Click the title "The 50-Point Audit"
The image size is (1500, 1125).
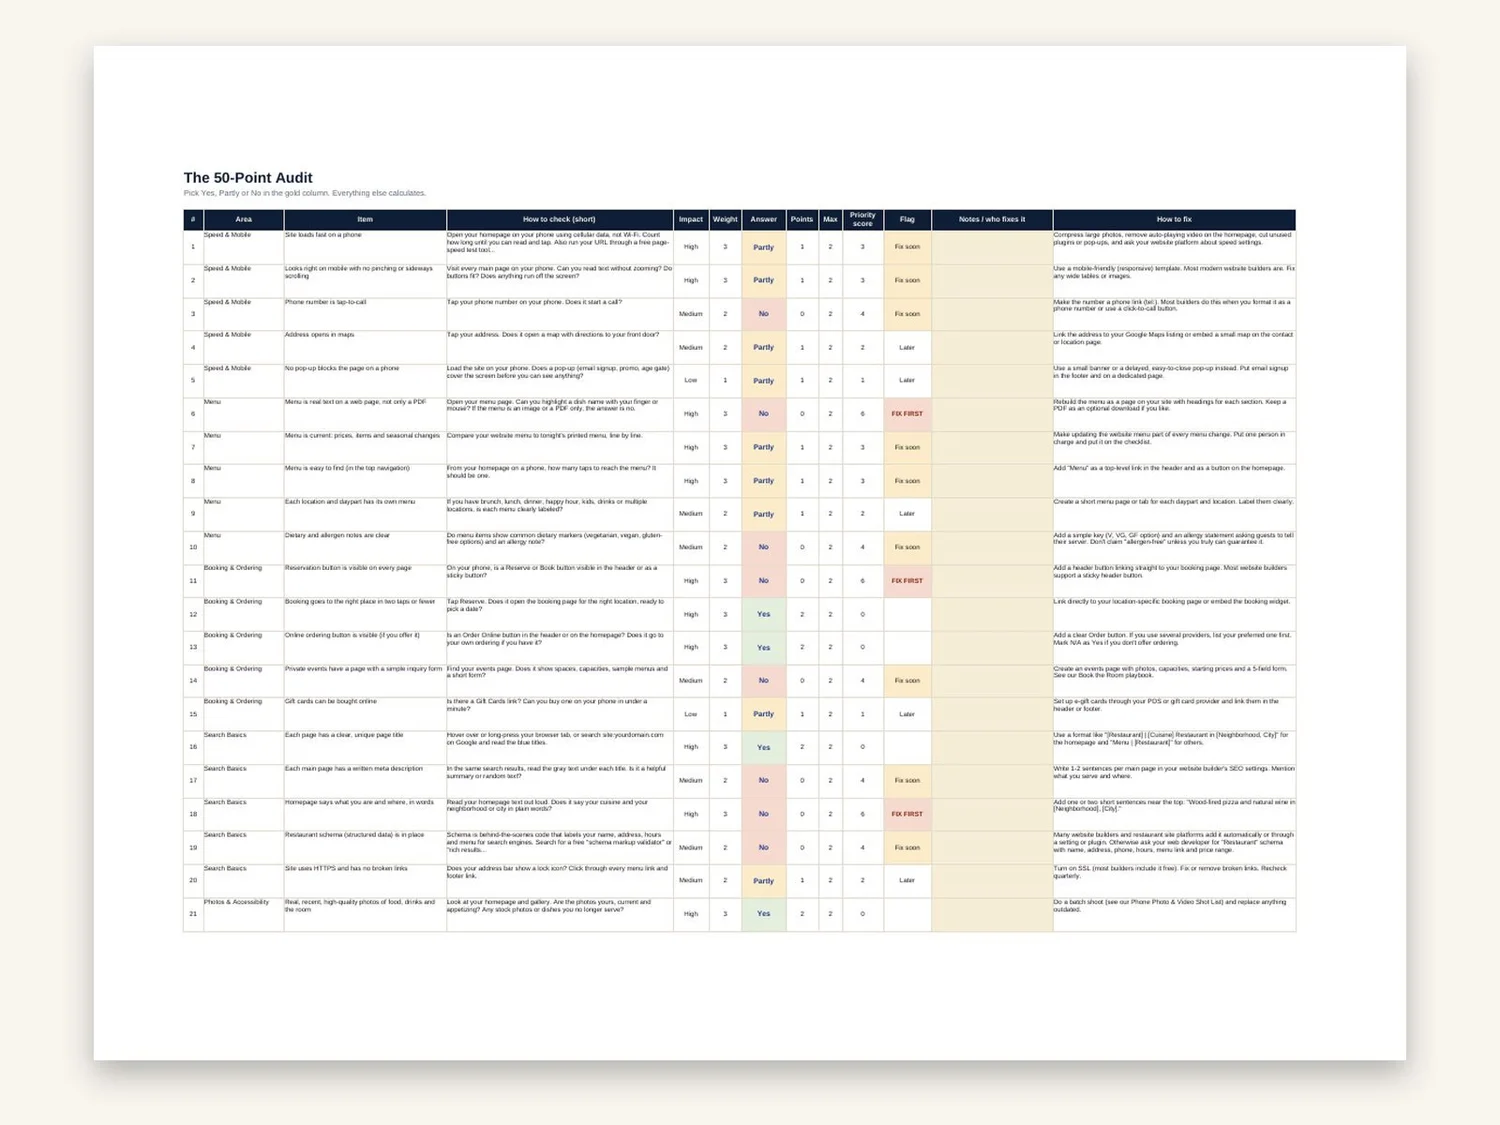click(x=248, y=177)
